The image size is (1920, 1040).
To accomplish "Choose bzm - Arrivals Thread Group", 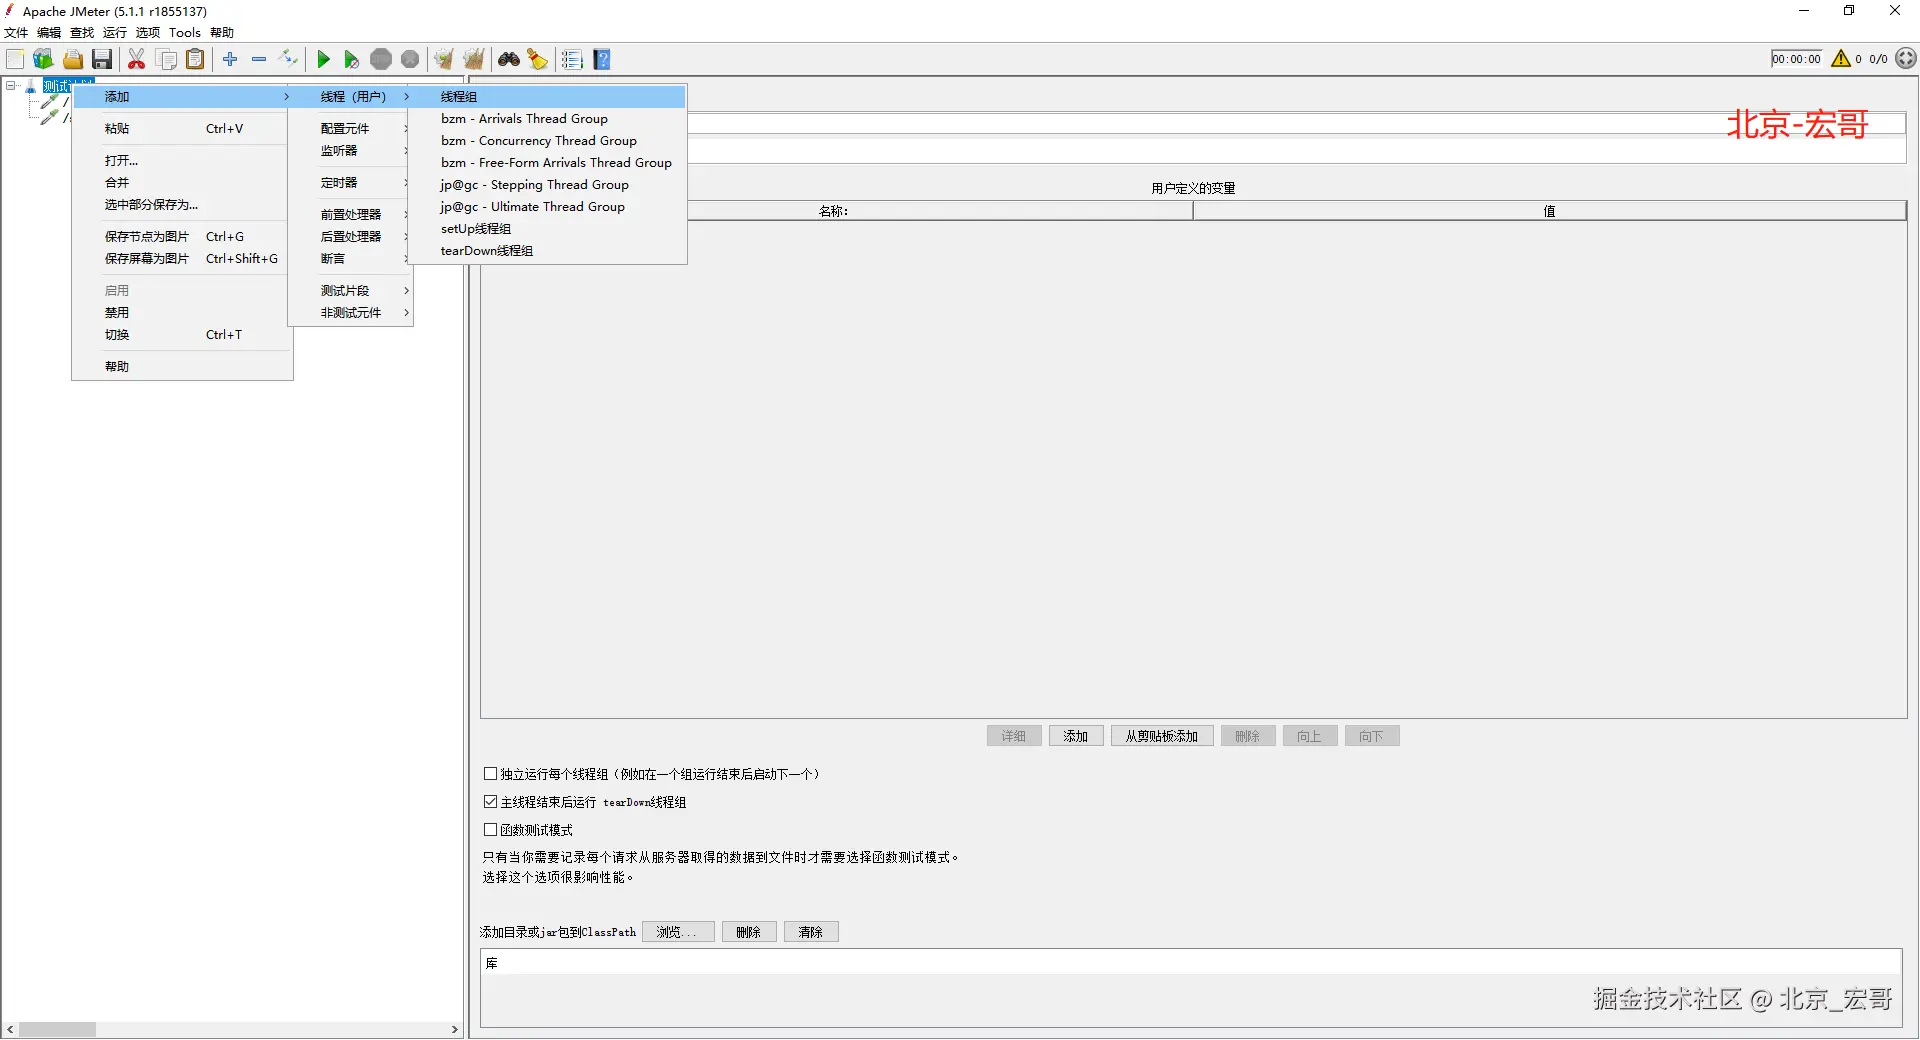I will [x=547, y=119].
